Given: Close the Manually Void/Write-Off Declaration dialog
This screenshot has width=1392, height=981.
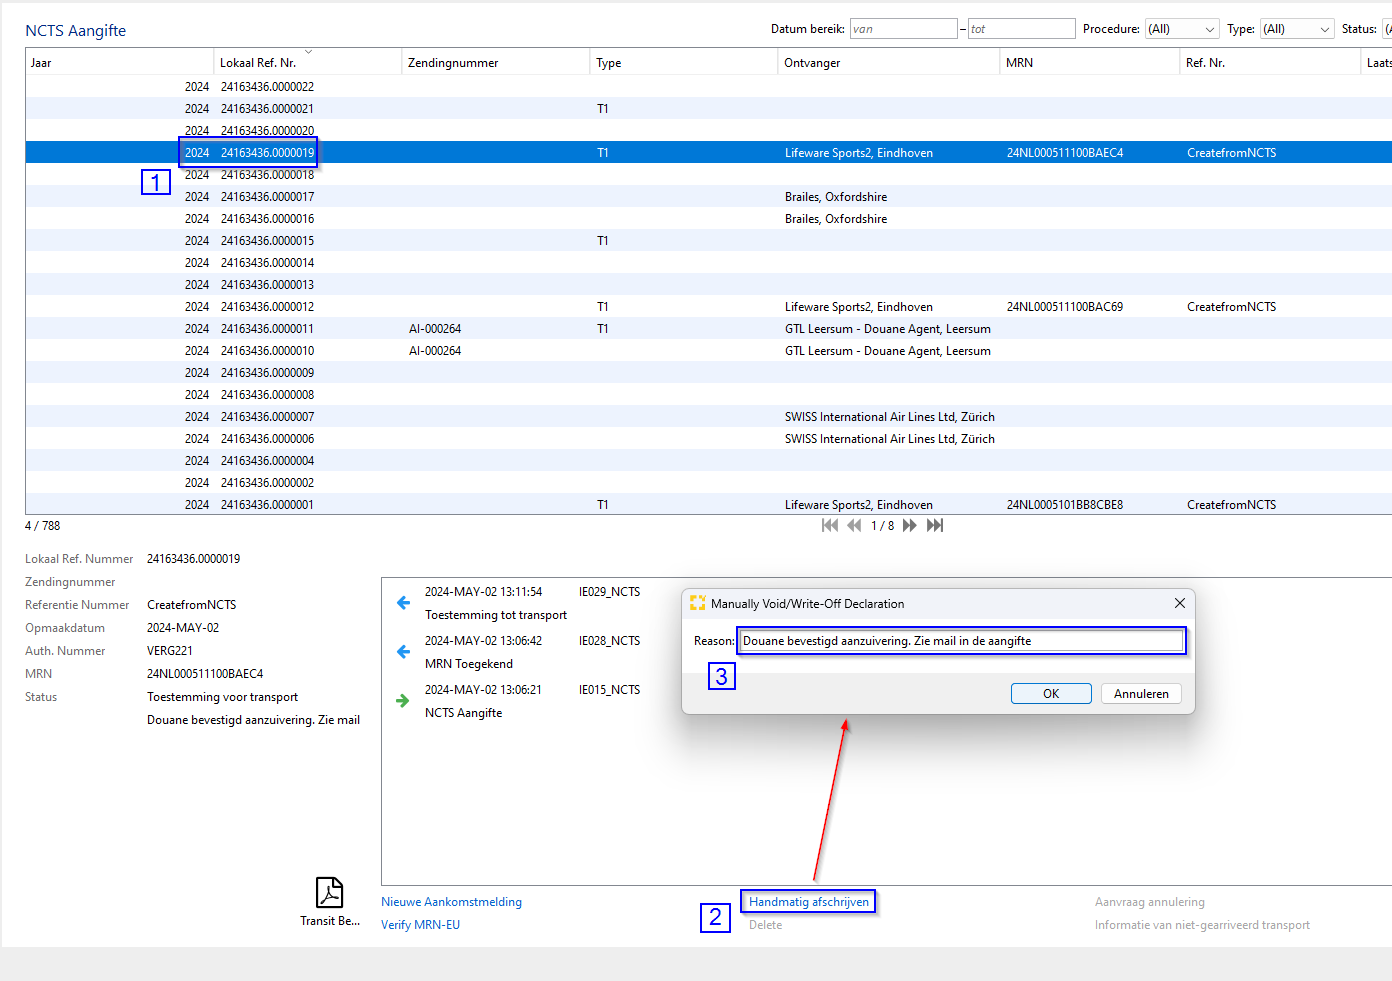Looking at the screenshot, I should point(1180,603).
